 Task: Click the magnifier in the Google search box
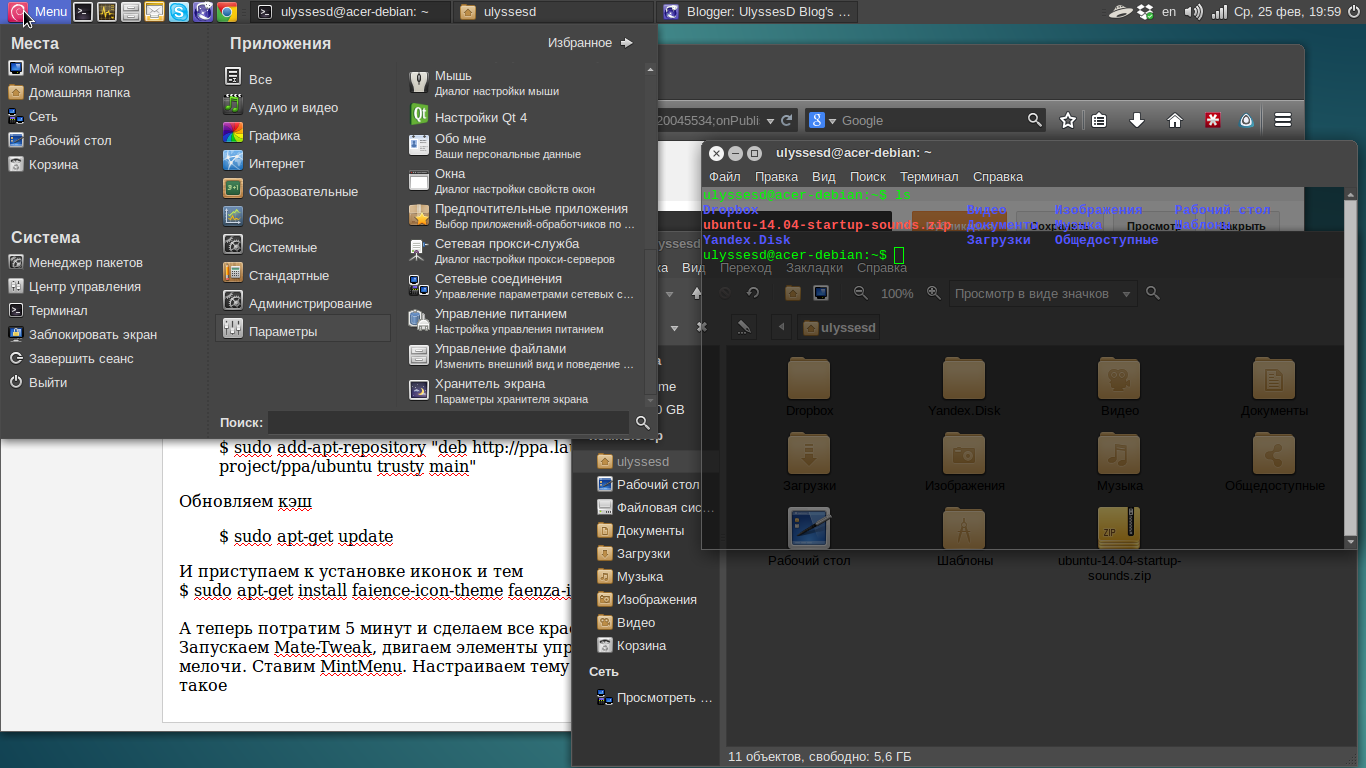tap(1035, 120)
